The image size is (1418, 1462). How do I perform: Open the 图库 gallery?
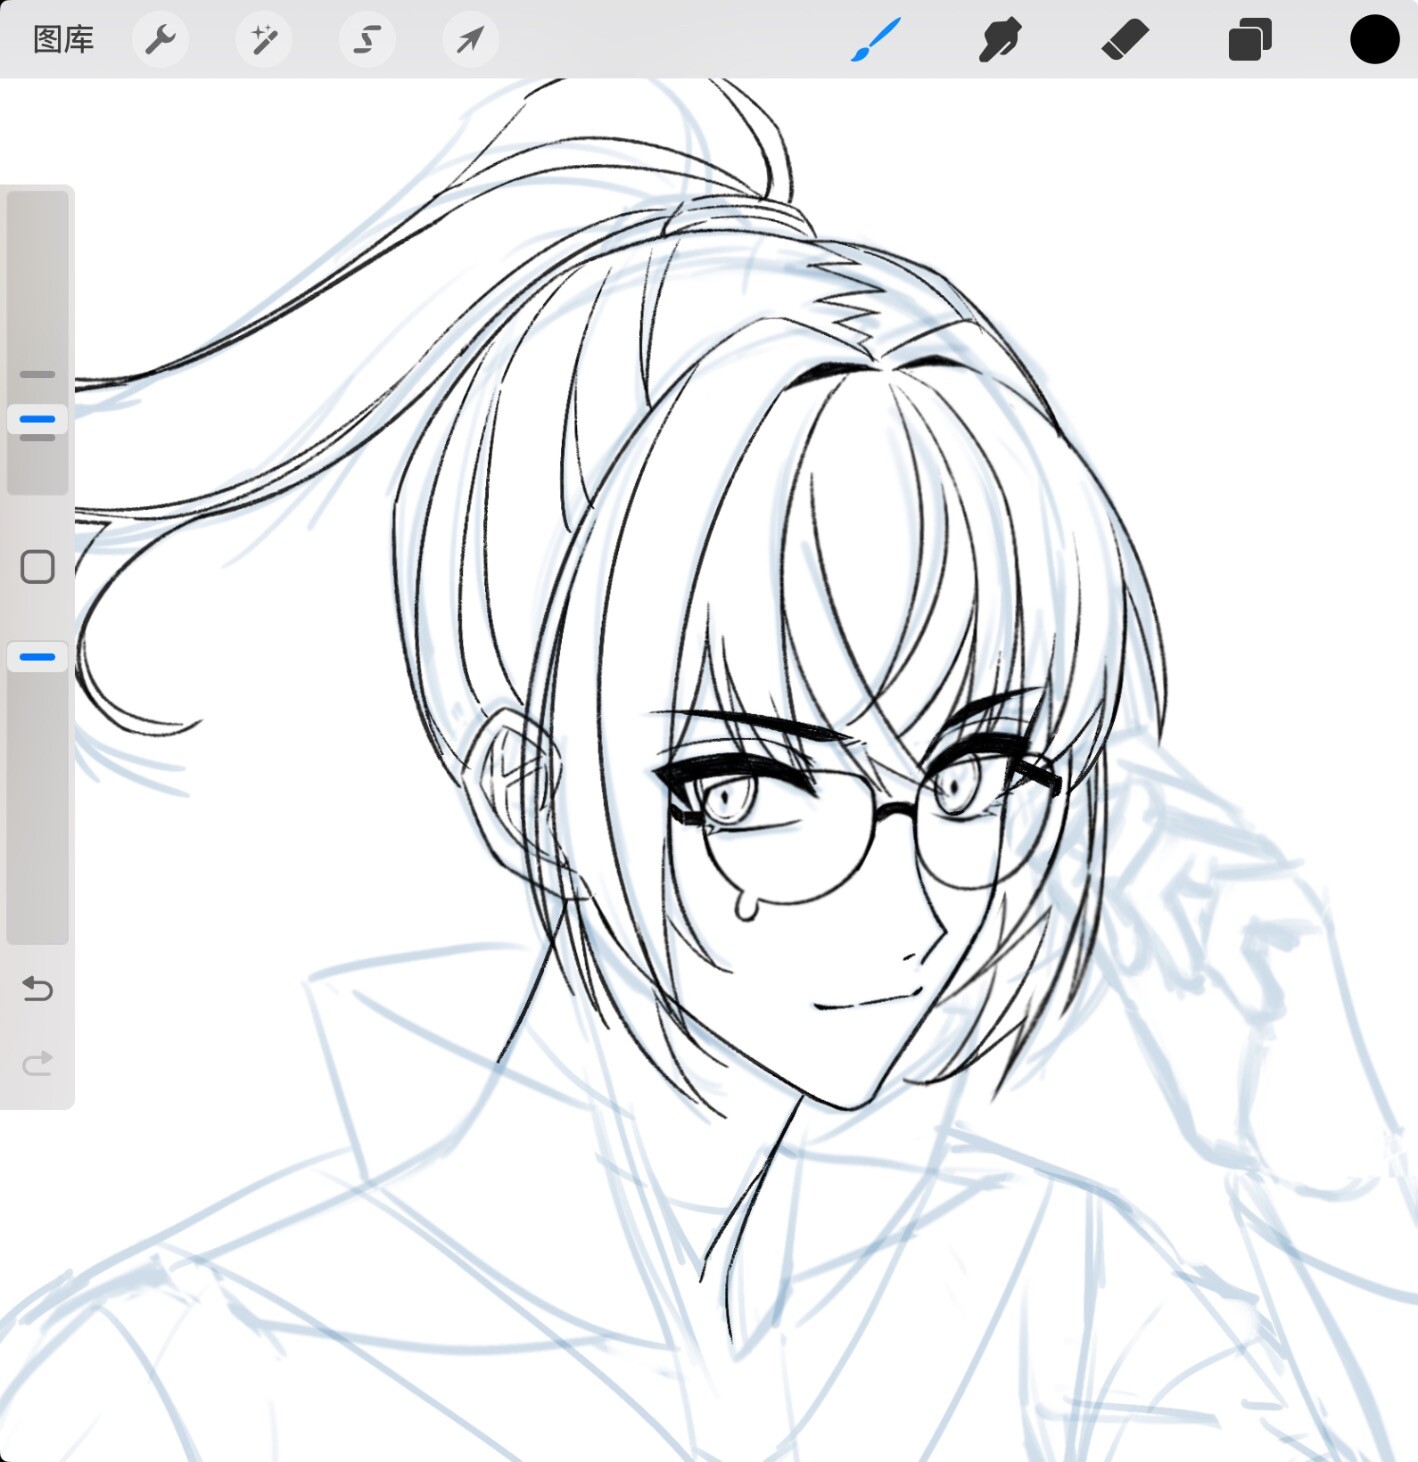63,39
